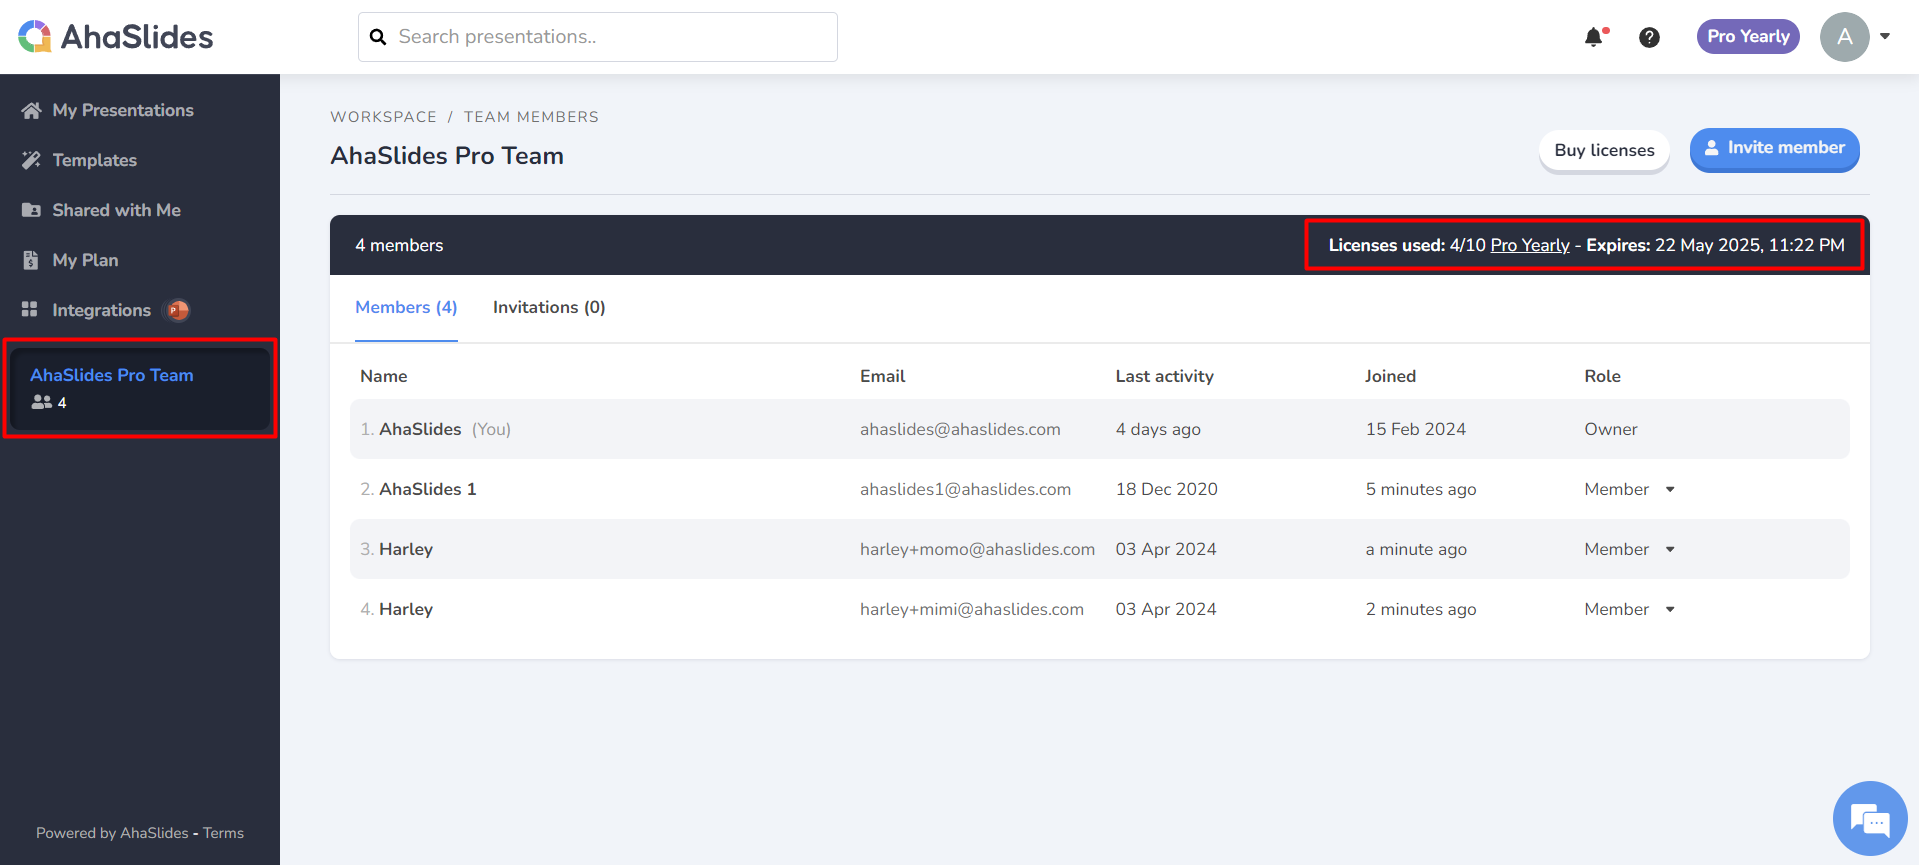The height and width of the screenshot is (865, 1919).
Task: Click the team members count icon
Action: (x=41, y=402)
